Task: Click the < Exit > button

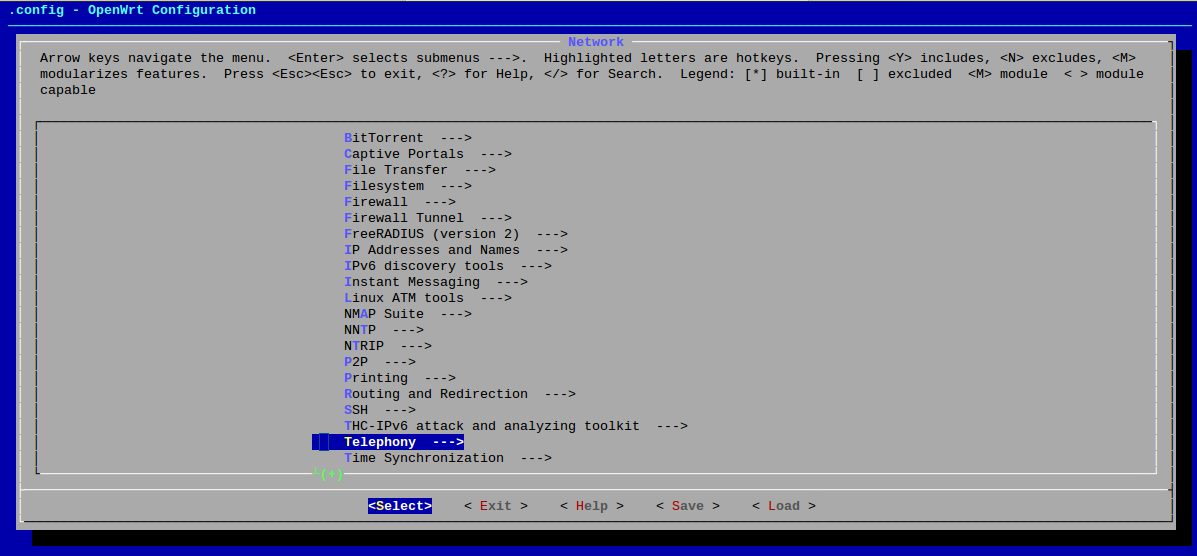Action: 495,506
